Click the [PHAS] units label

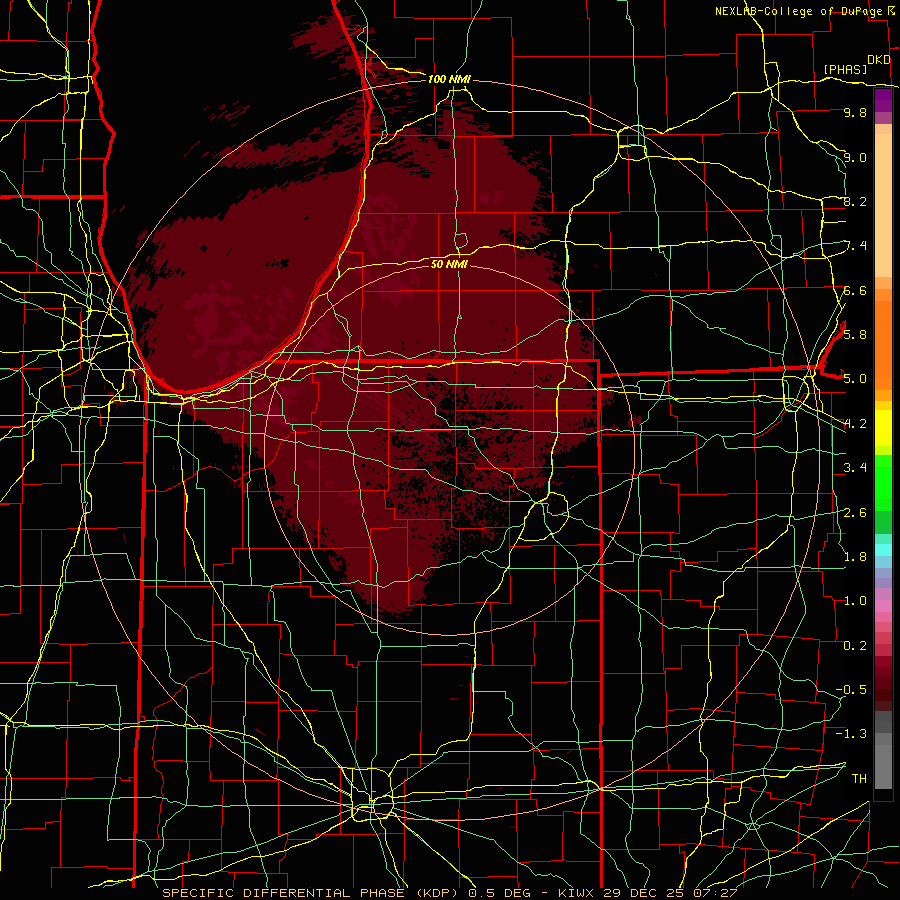point(845,69)
